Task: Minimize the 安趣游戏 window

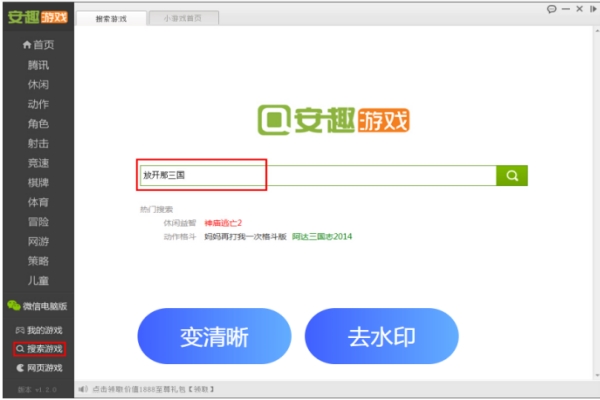Action: coord(566,9)
